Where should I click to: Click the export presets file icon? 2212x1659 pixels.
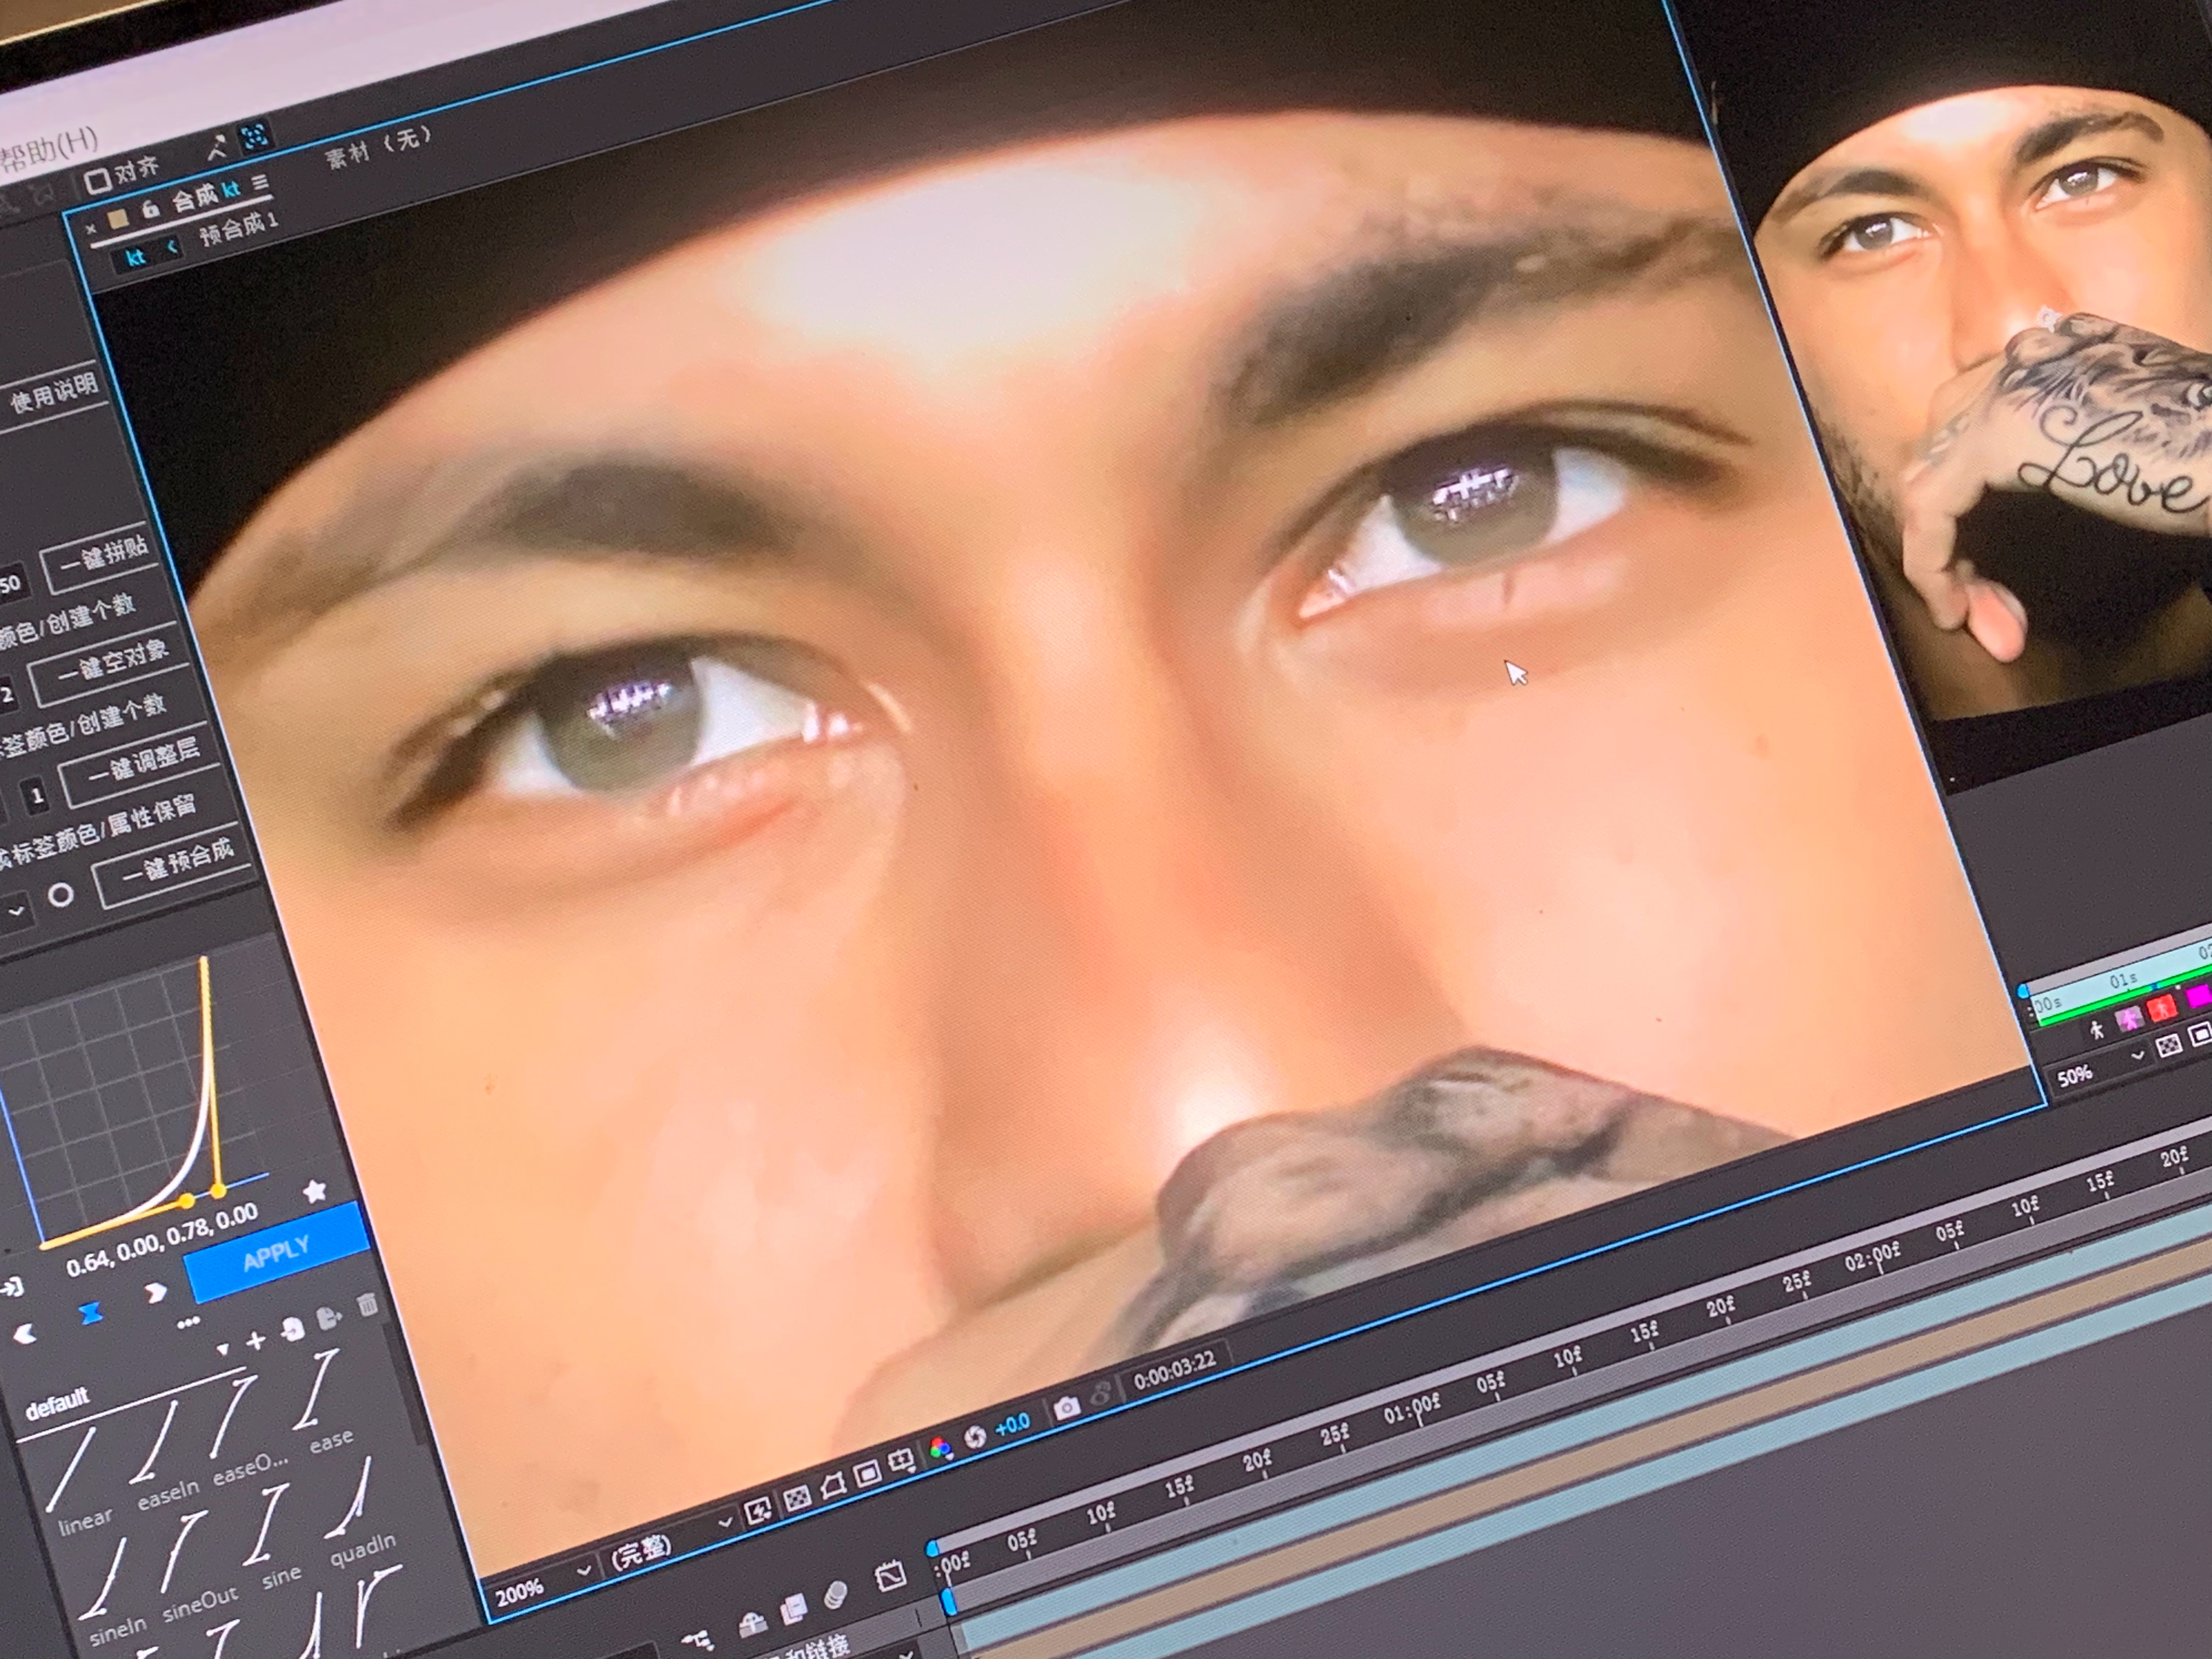[x=329, y=1319]
